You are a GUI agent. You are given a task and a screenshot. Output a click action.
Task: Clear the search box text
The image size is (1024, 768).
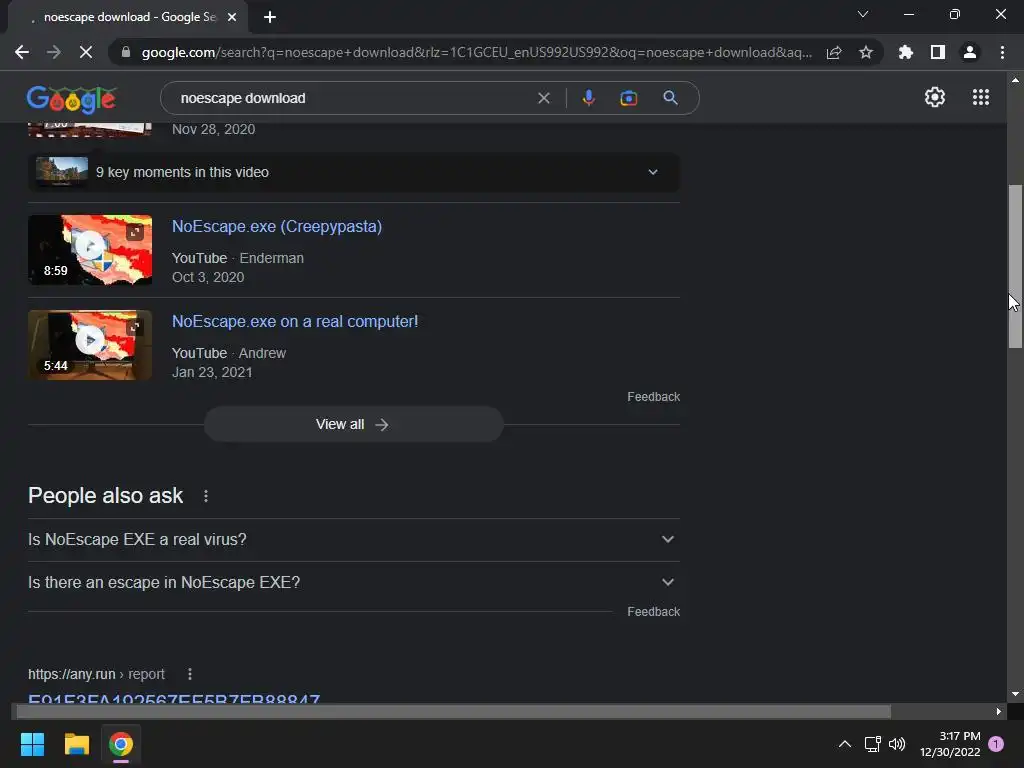coord(543,98)
